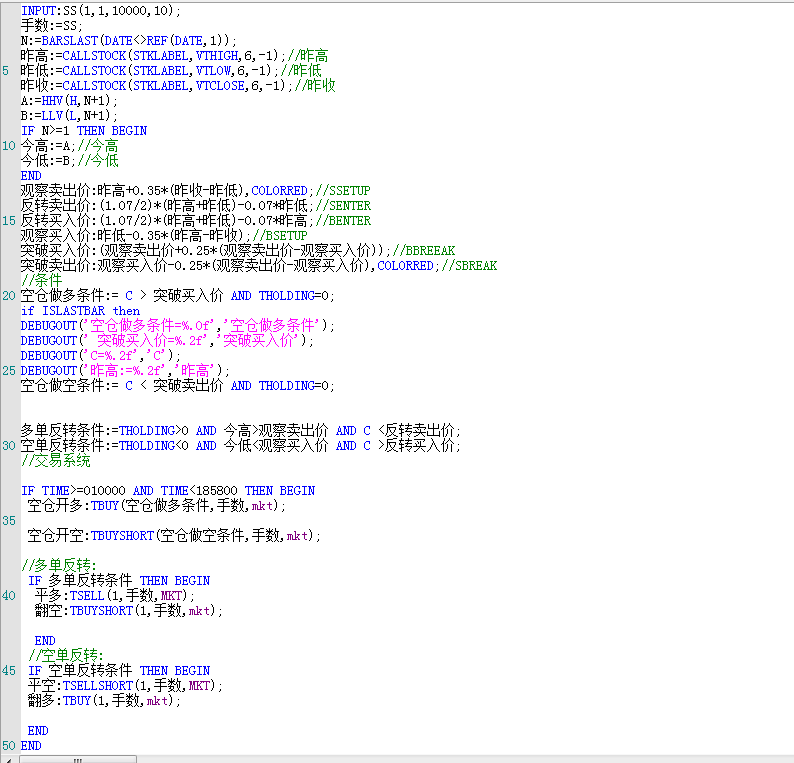The height and width of the screenshot is (763, 794).
Task: Click line number 5 in the gutter
Action: click(6, 70)
